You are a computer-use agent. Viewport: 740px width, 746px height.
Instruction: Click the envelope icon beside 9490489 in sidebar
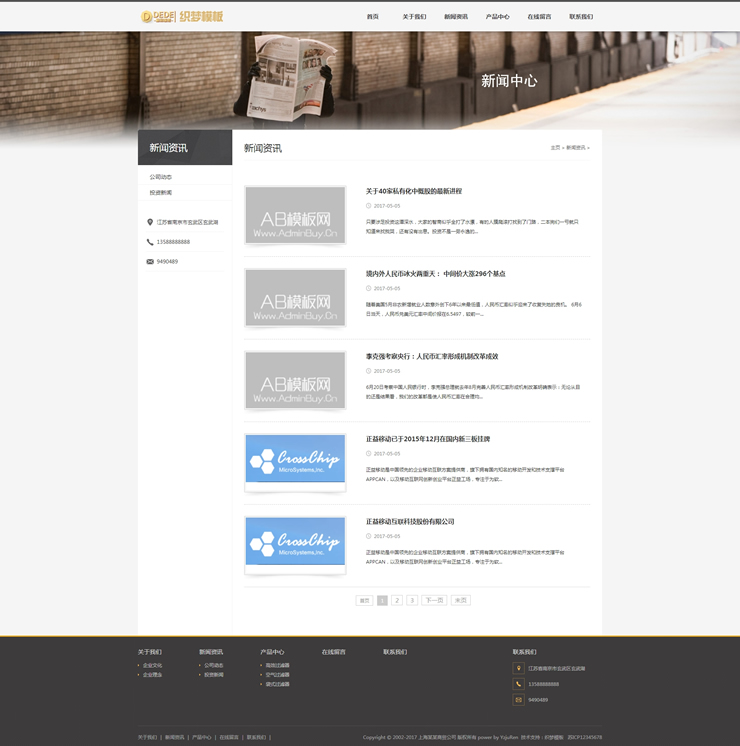coord(150,261)
